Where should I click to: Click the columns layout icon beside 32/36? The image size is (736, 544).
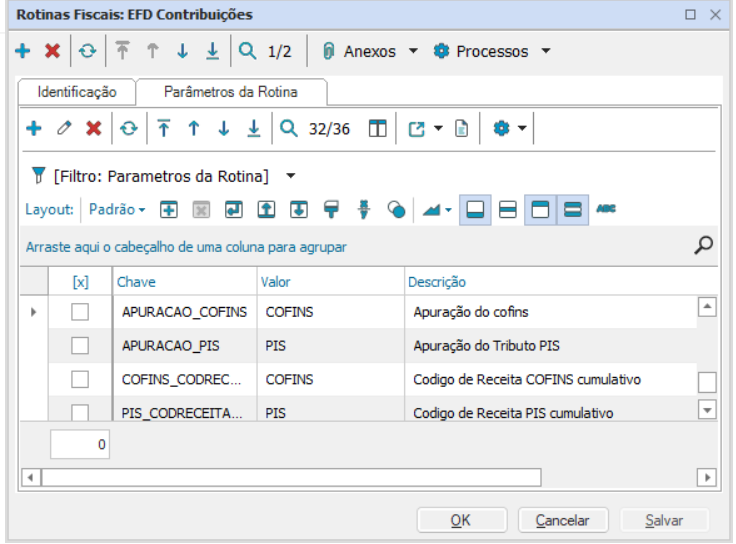click(x=377, y=128)
